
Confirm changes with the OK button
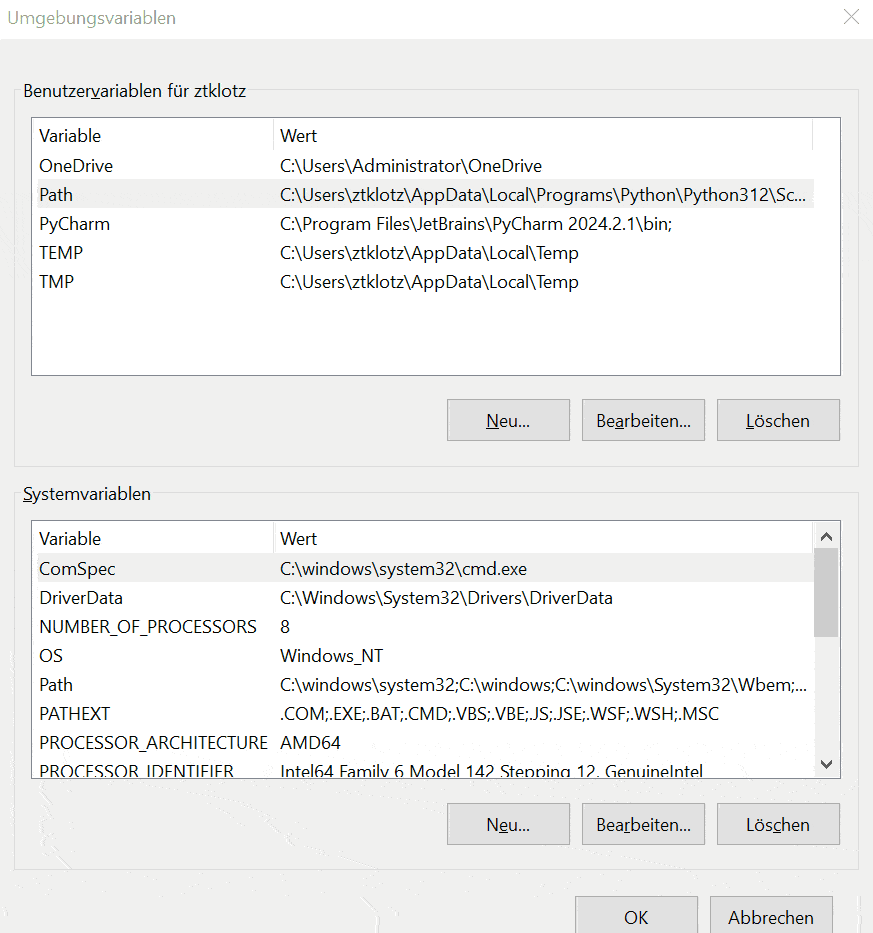pos(636,916)
